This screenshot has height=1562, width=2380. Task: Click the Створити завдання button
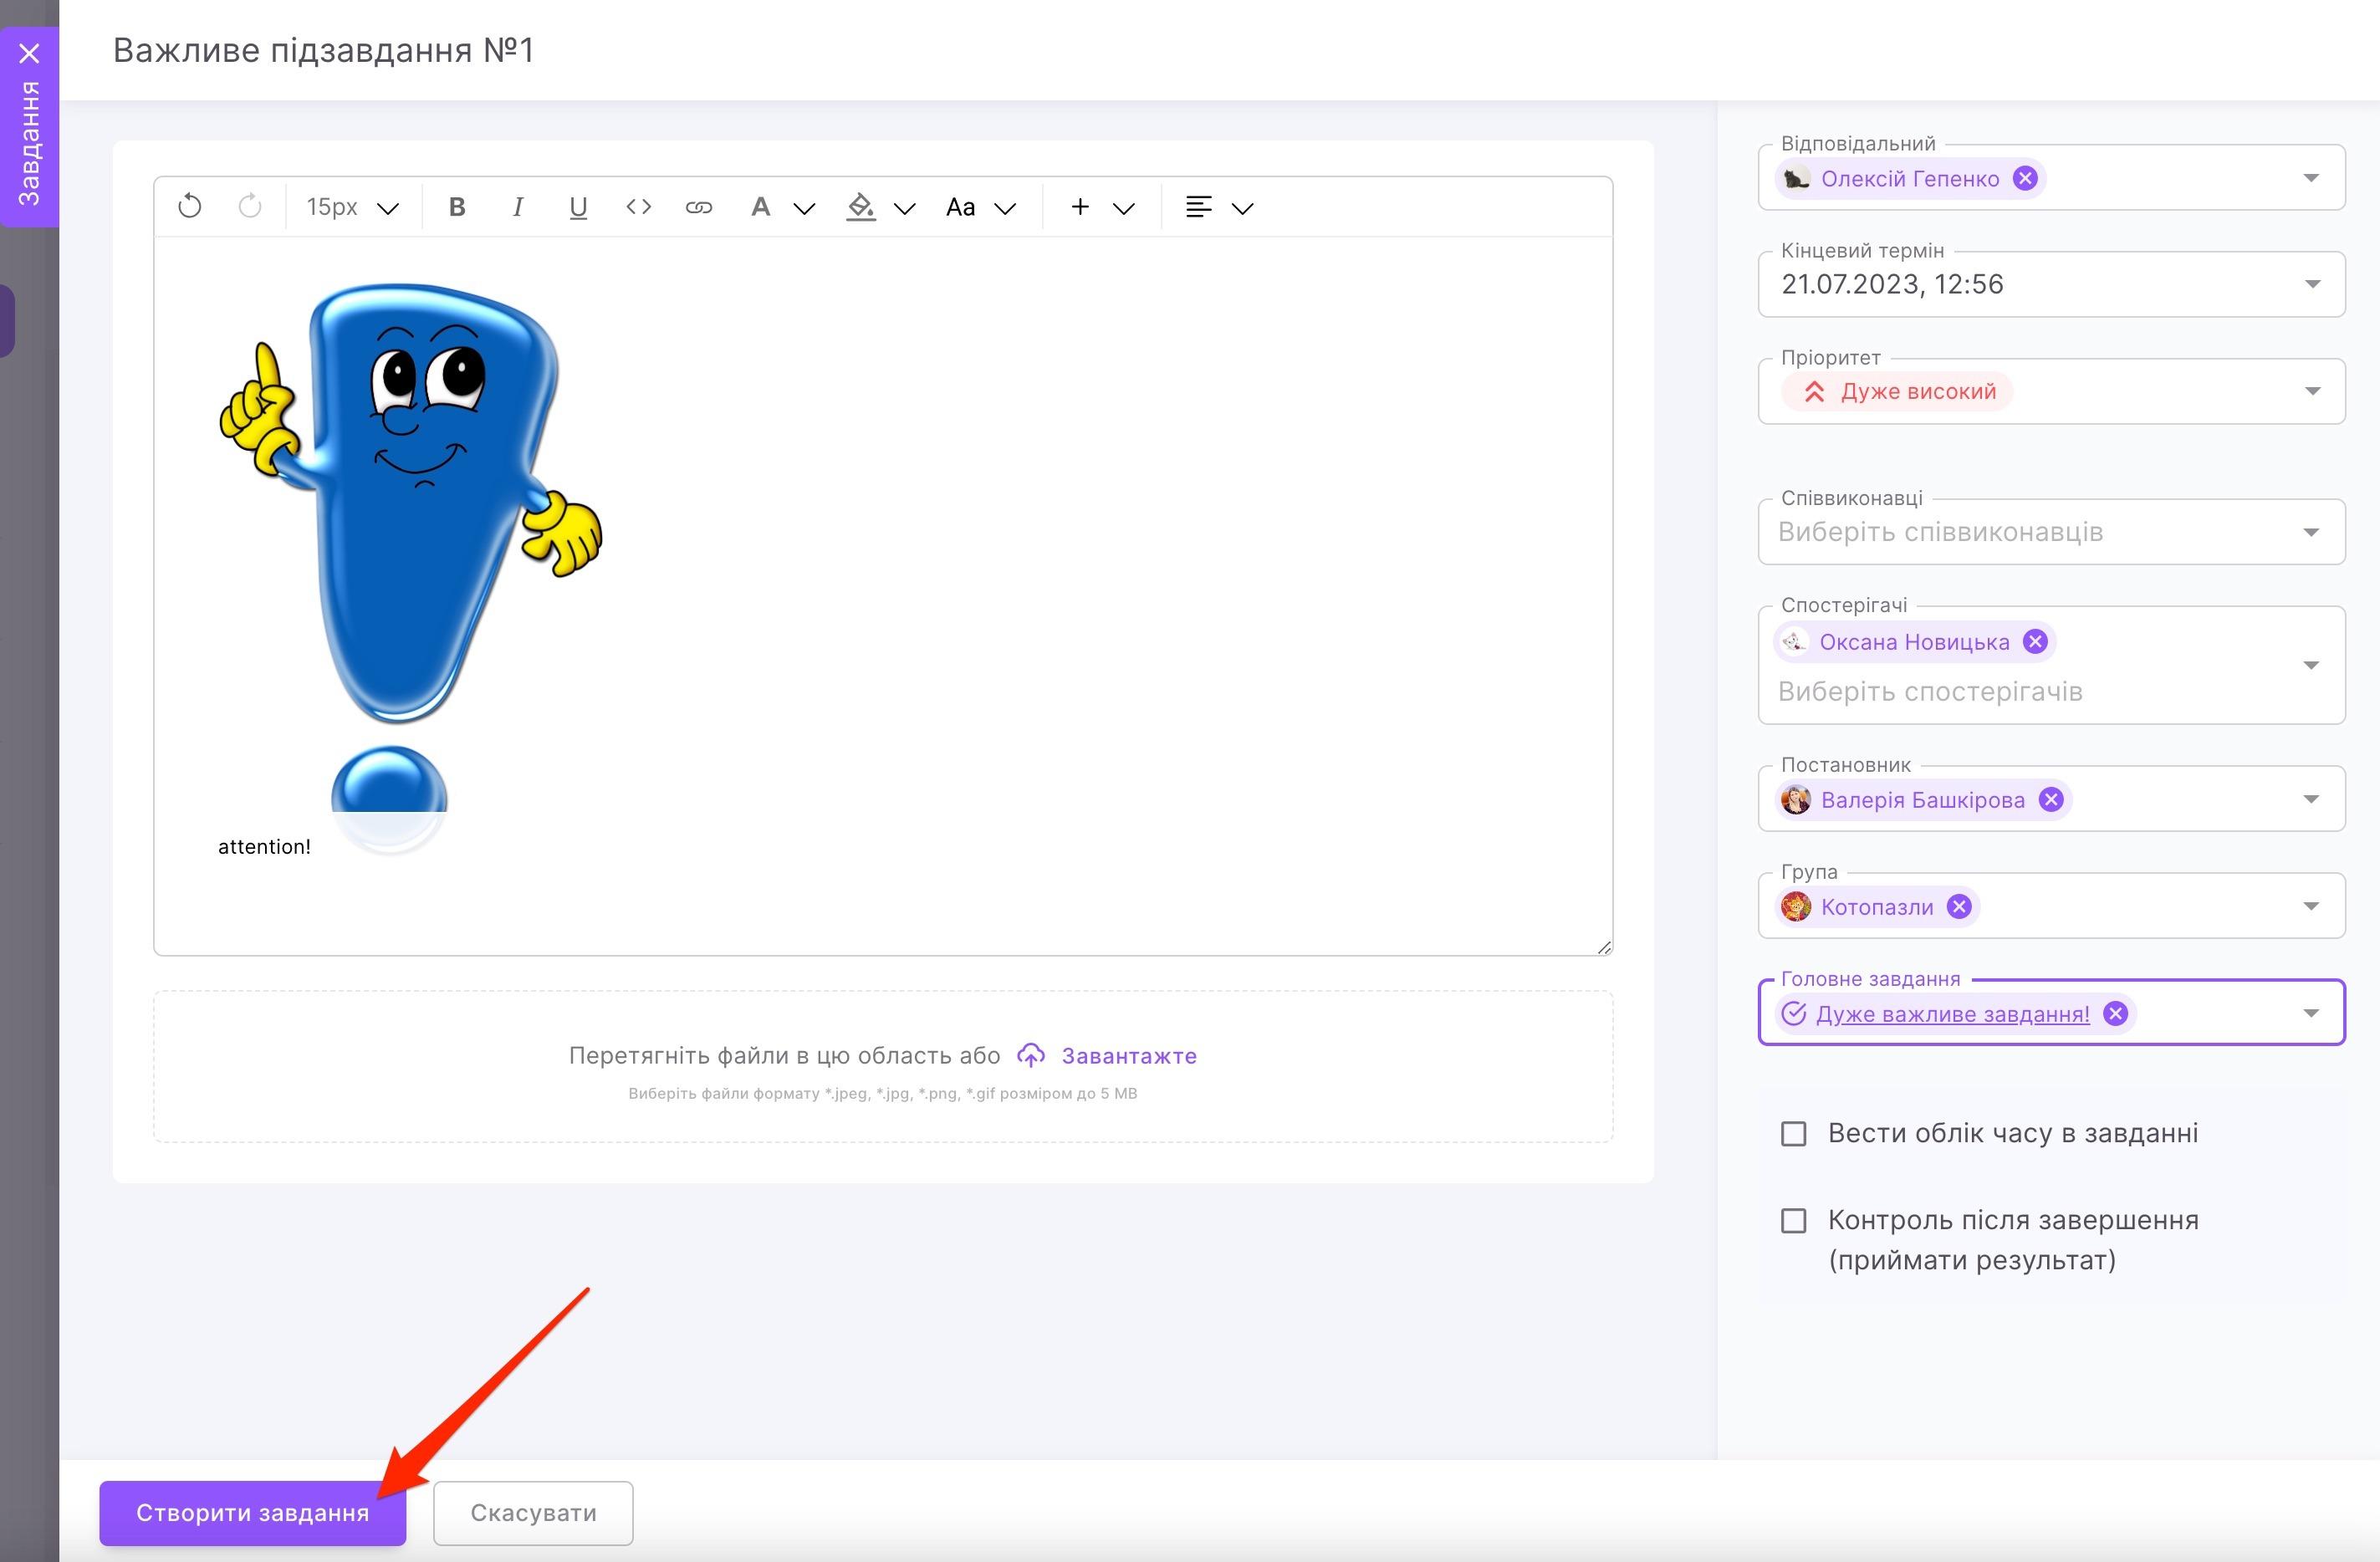(x=252, y=1513)
